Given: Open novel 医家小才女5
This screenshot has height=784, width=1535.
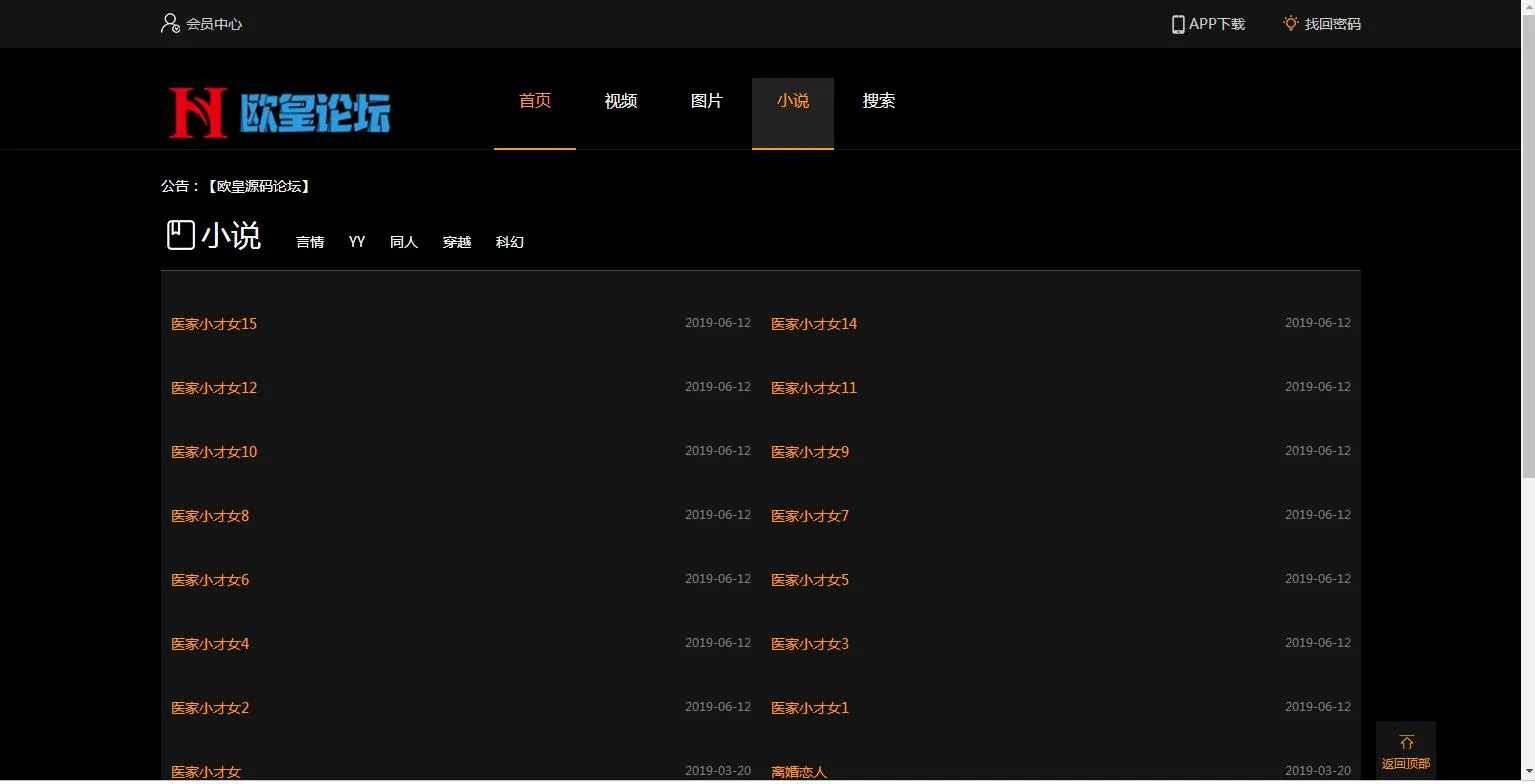Looking at the screenshot, I should point(810,580).
